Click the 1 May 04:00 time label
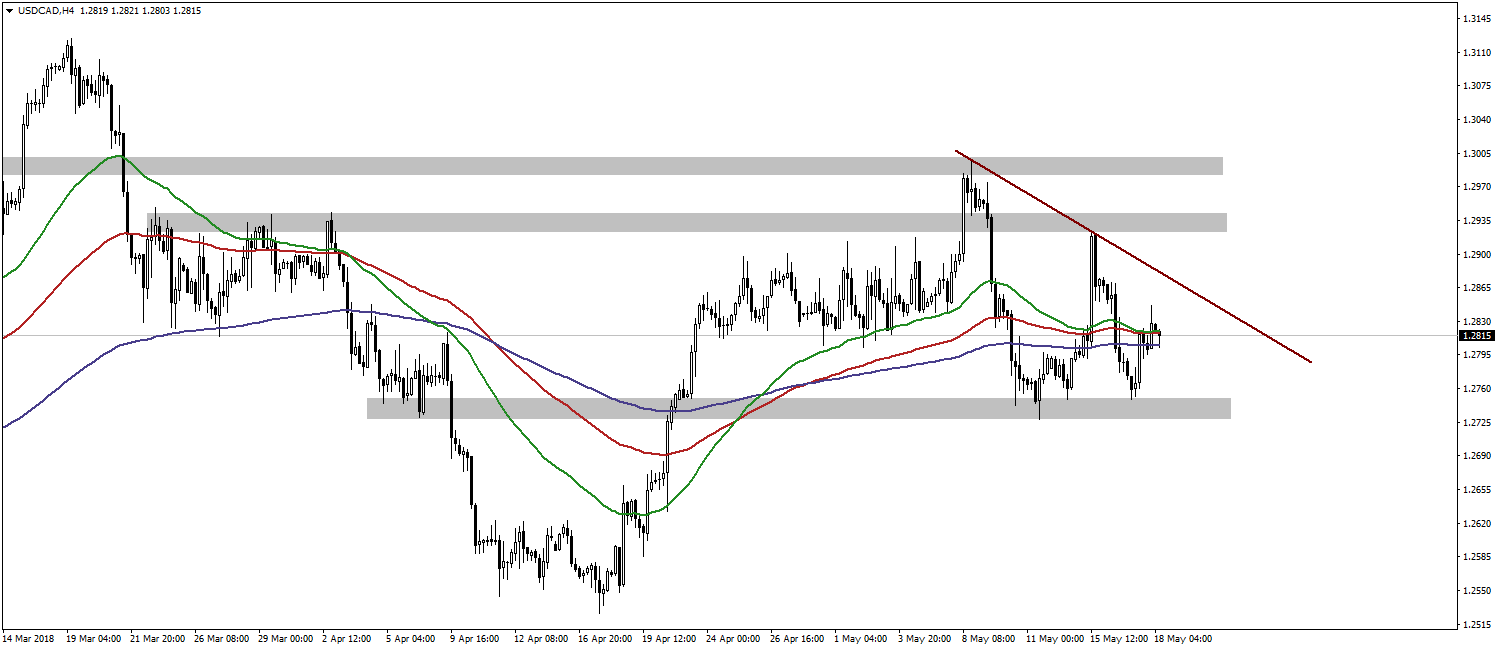Viewport: 1497px width, 650px height. [863, 637]
